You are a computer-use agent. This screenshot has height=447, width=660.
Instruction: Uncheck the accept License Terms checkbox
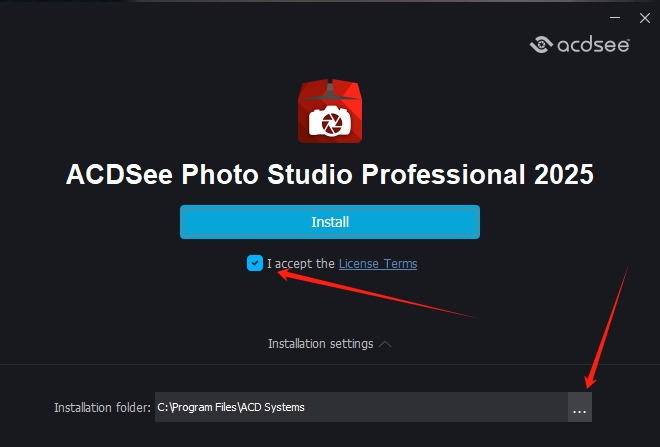[255, 263]
